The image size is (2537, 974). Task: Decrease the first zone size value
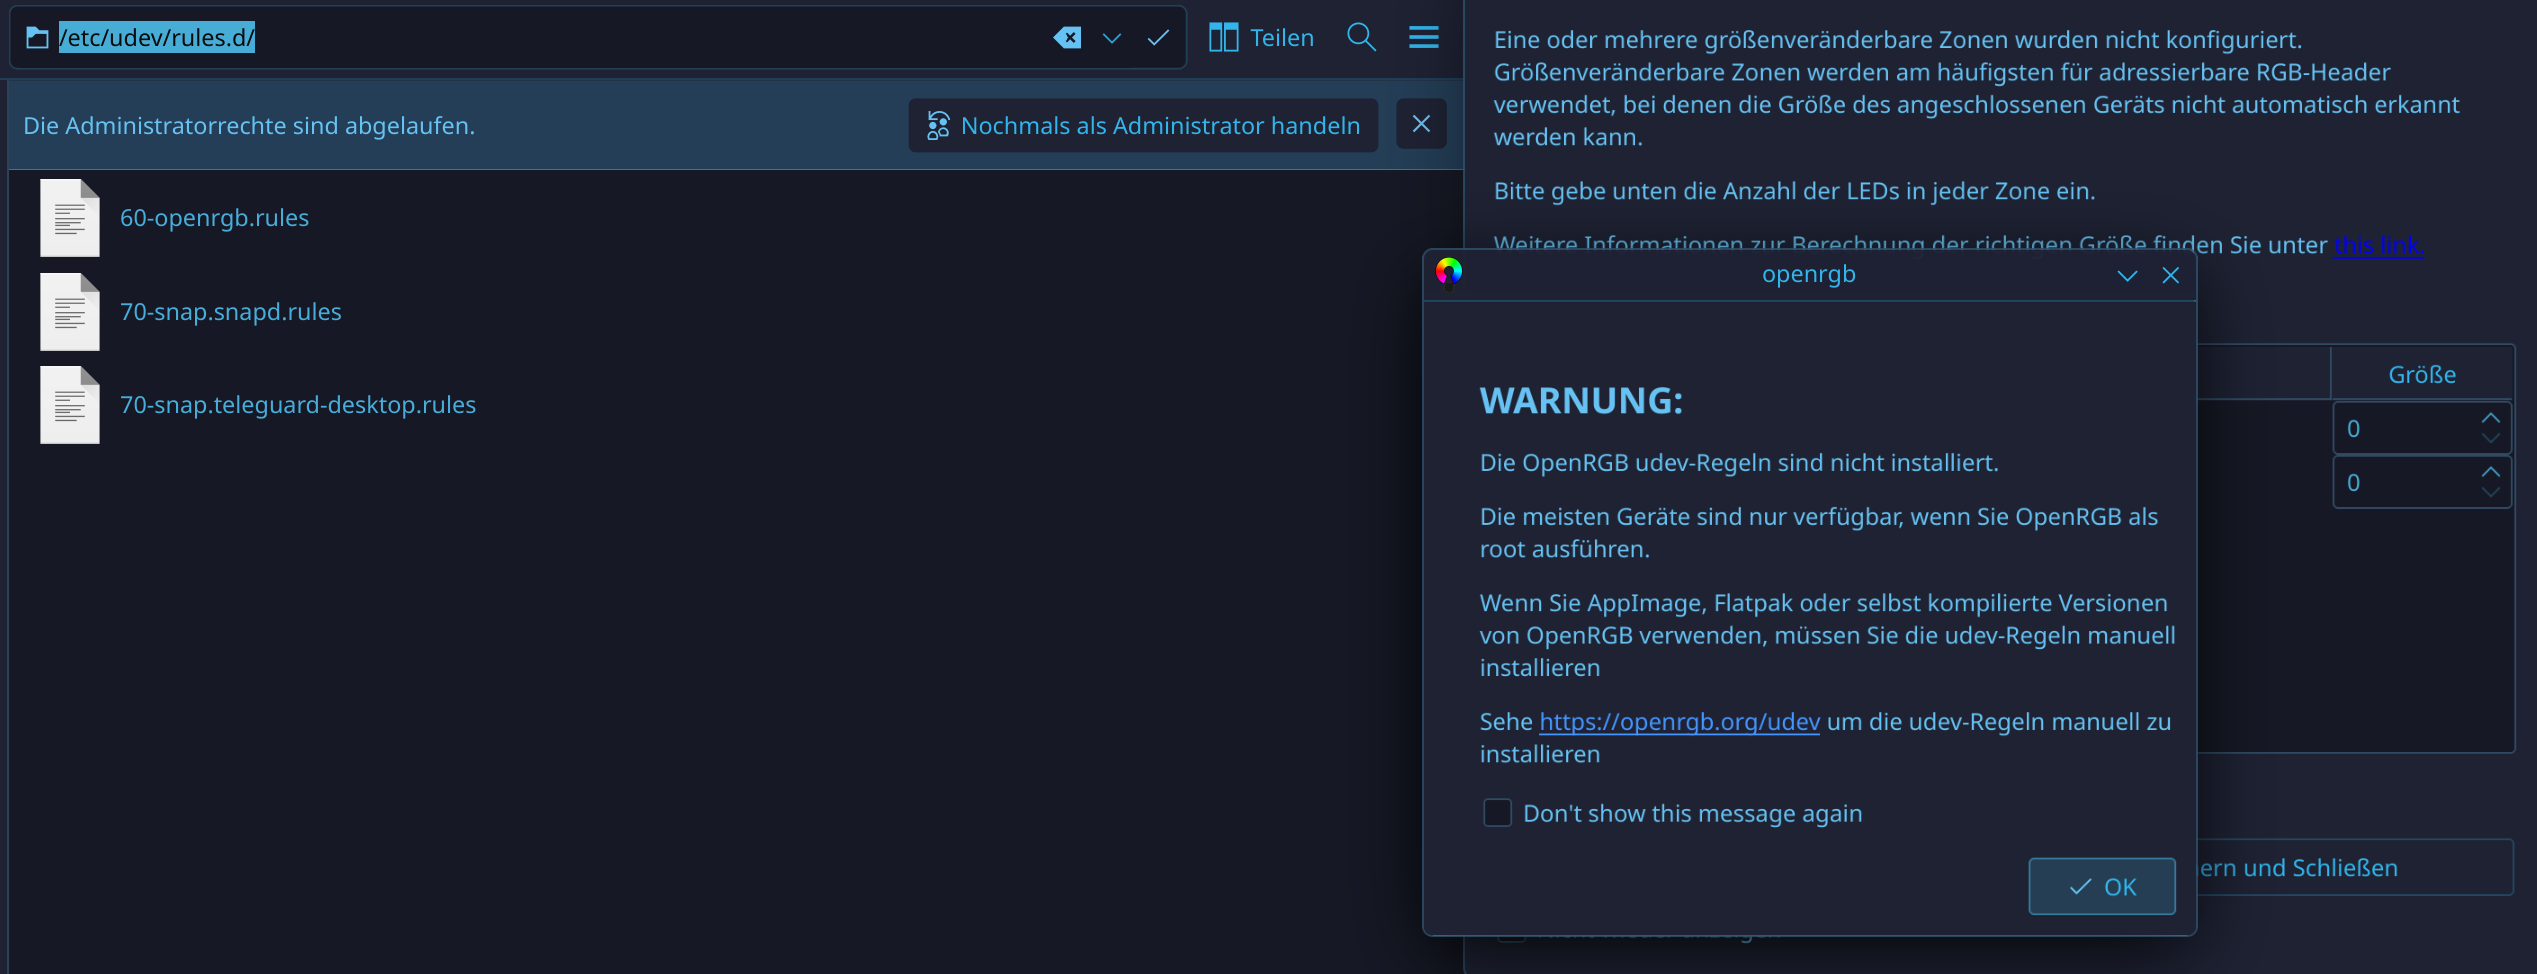tap(2490, 439)
